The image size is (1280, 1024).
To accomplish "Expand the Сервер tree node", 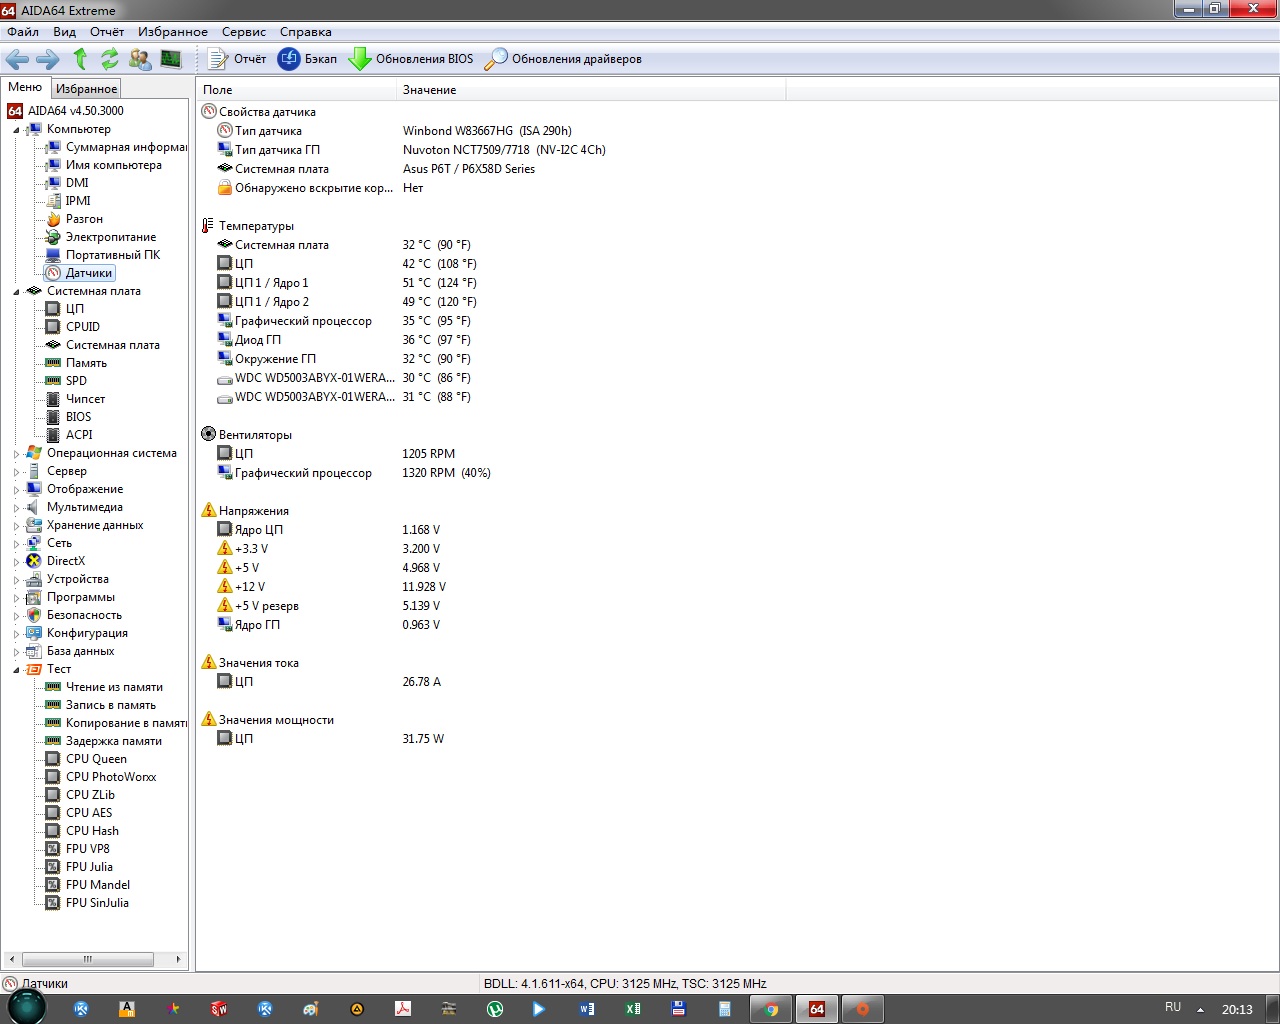I will pos(16,472).
